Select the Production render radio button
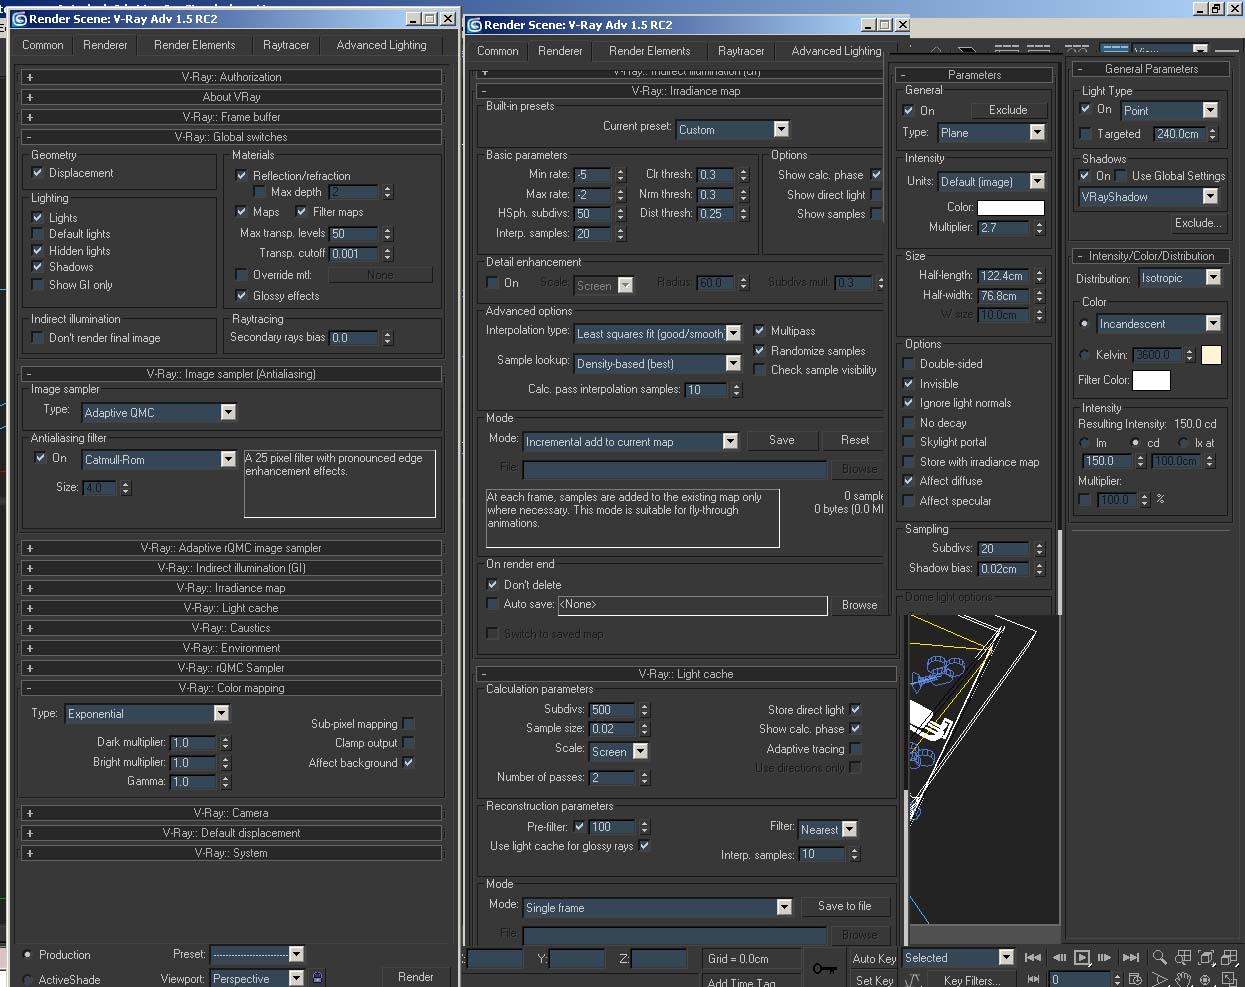 point(27,955)
